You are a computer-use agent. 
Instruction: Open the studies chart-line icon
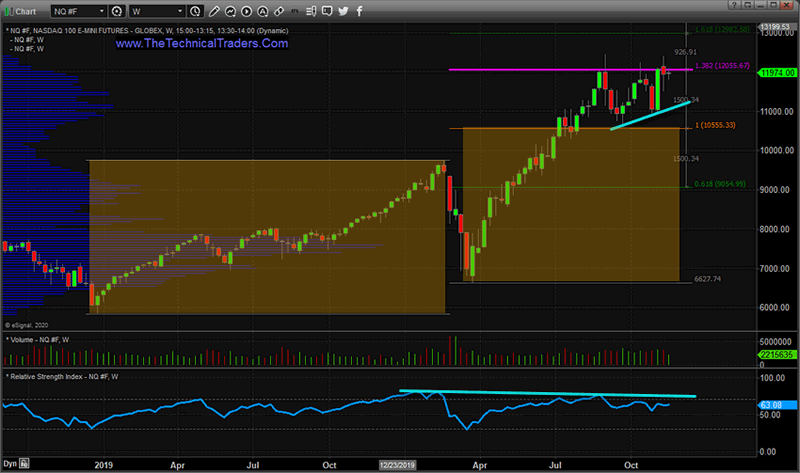point(230,11)
